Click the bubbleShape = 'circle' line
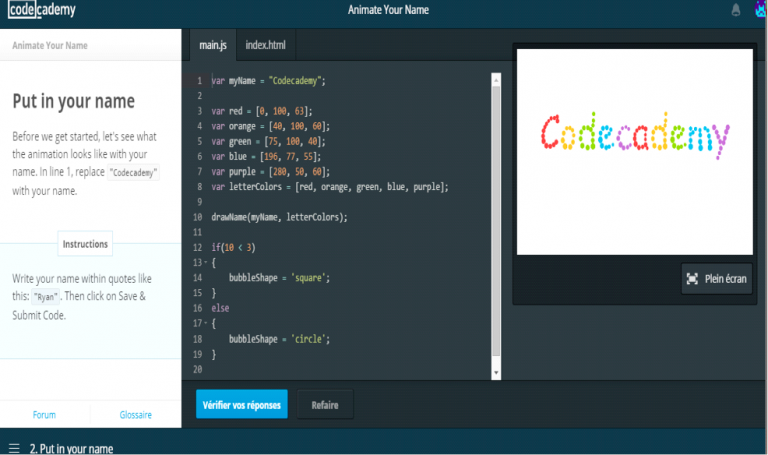 pyautogui.click(x=279, y=339)
